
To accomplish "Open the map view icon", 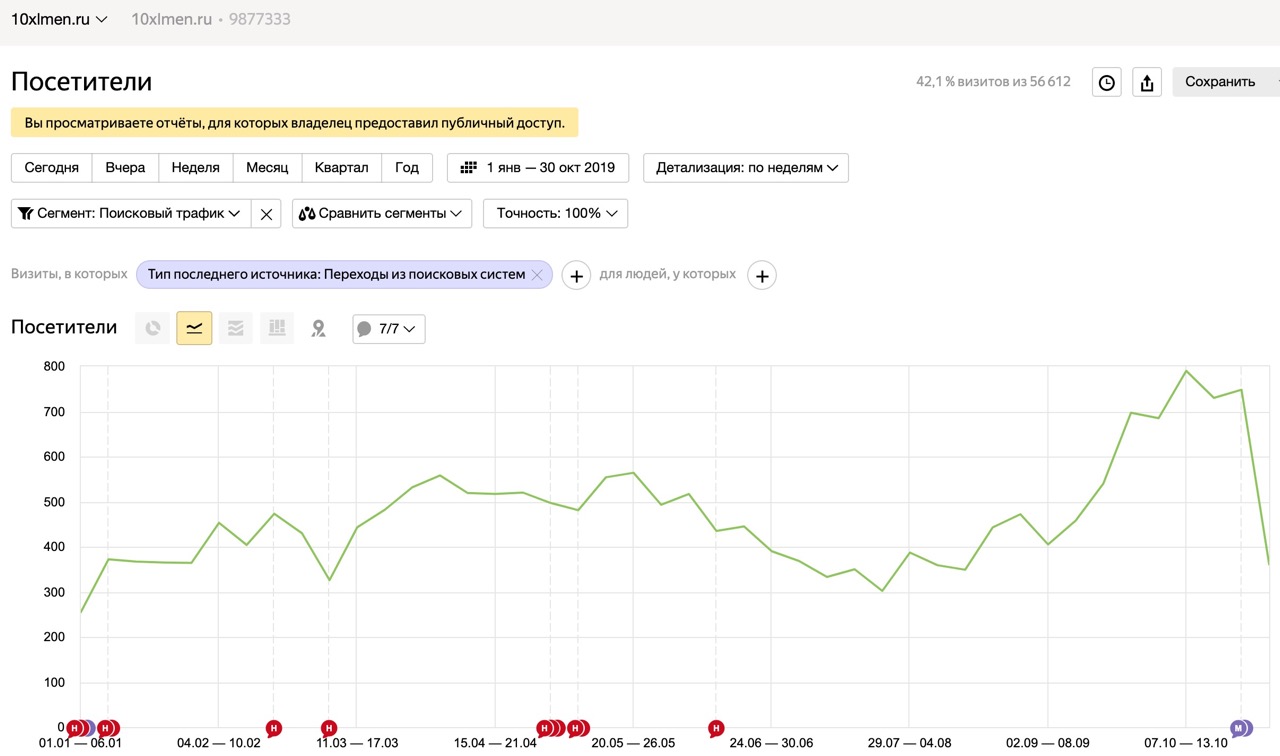I will point(318,328).
